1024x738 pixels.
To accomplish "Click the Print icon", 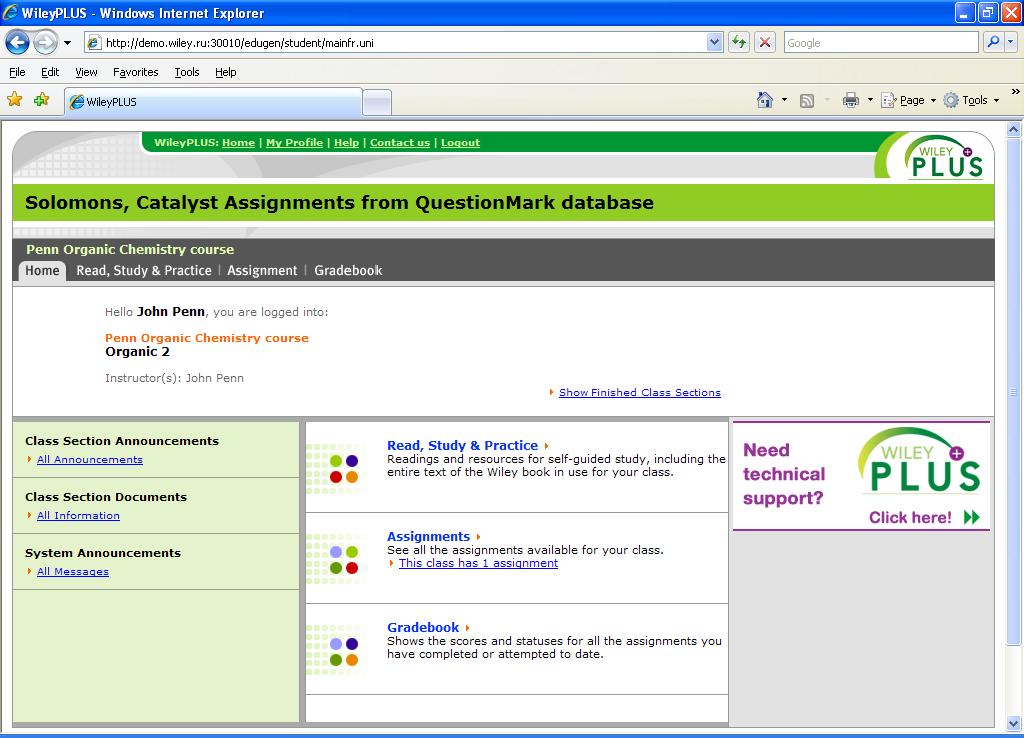I will point(851,100).
